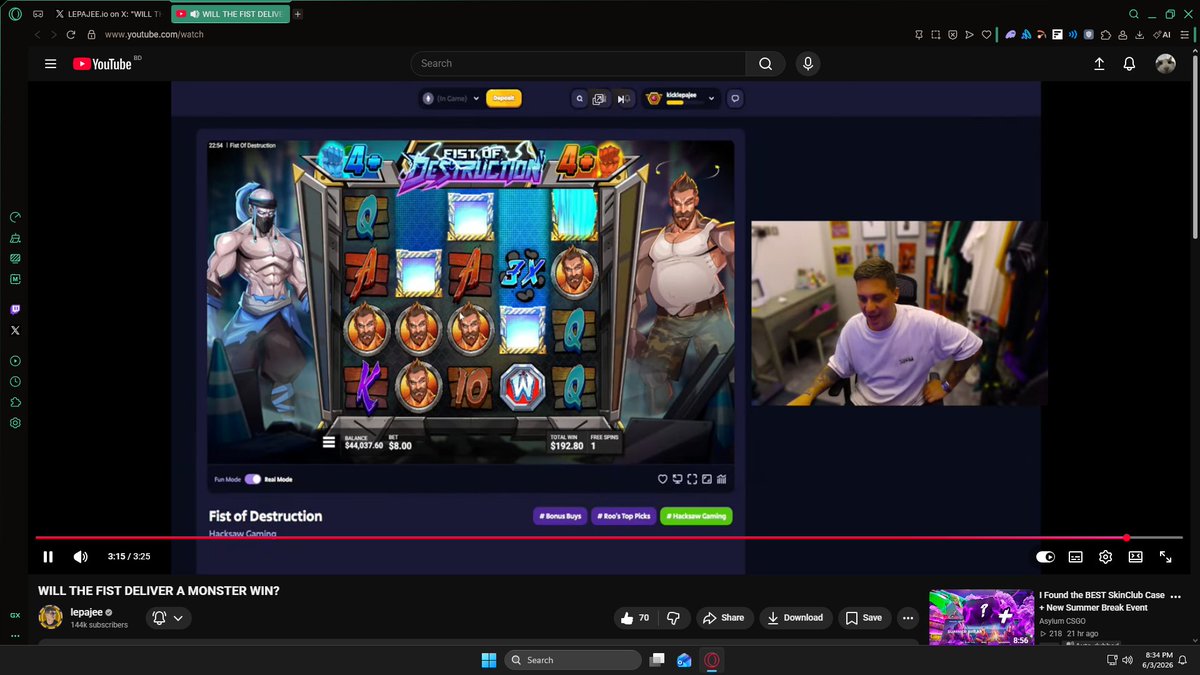Open lepajee channel name link
This screenshot has height=675, width=1200.
[x=86, y=612]
